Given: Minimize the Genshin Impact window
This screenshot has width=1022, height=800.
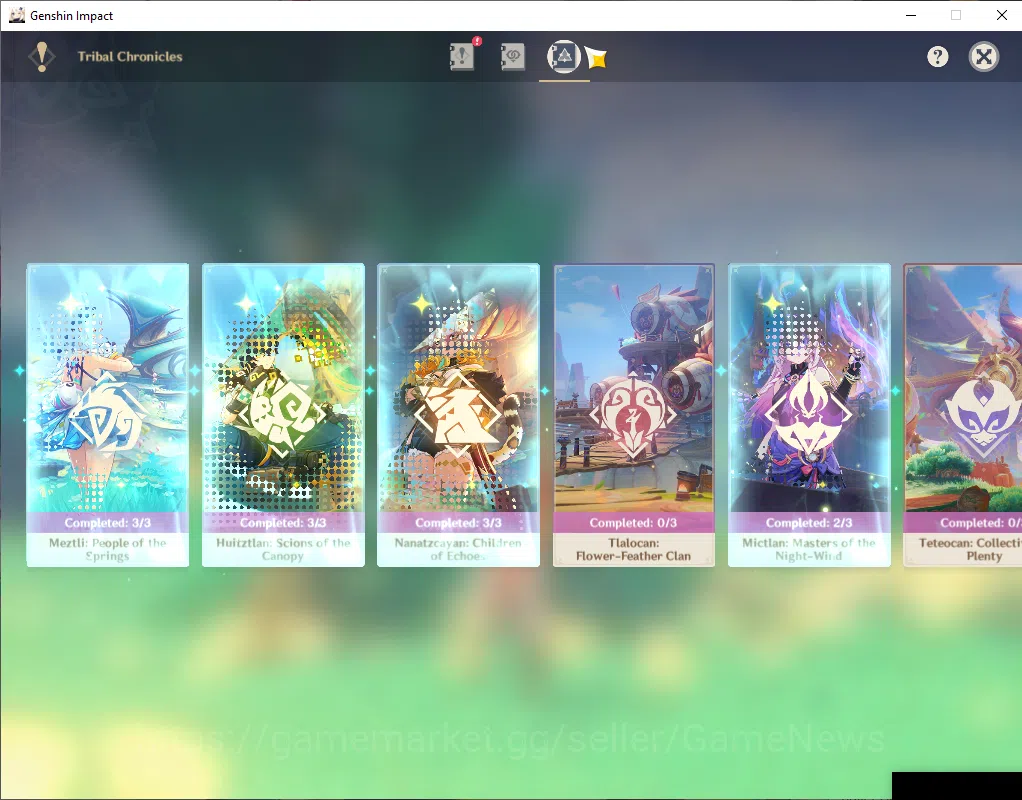Looking at the screenshot, I should (x=911, y=15).
